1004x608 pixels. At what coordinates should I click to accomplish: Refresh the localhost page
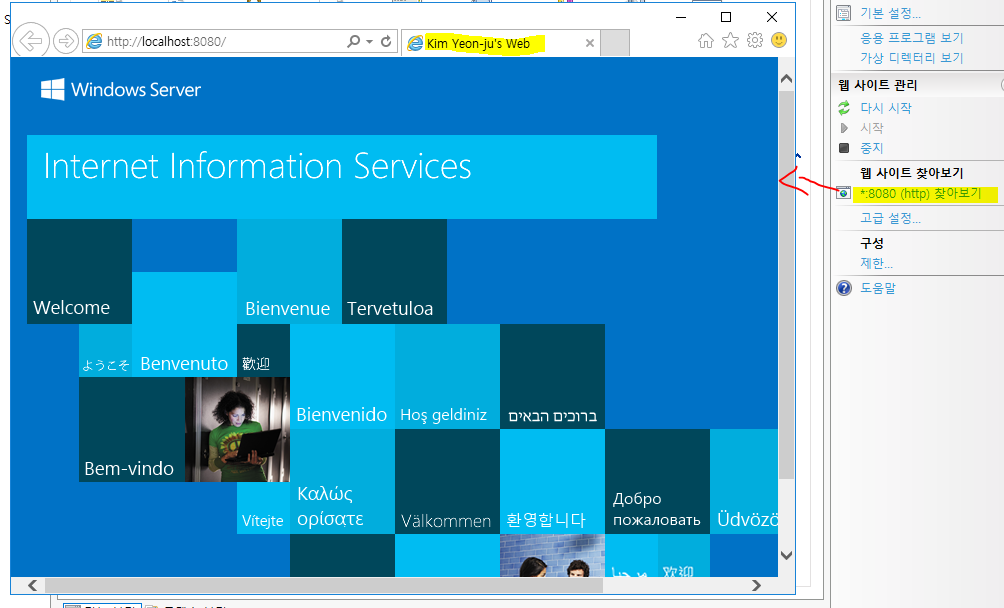coord(386,41)
